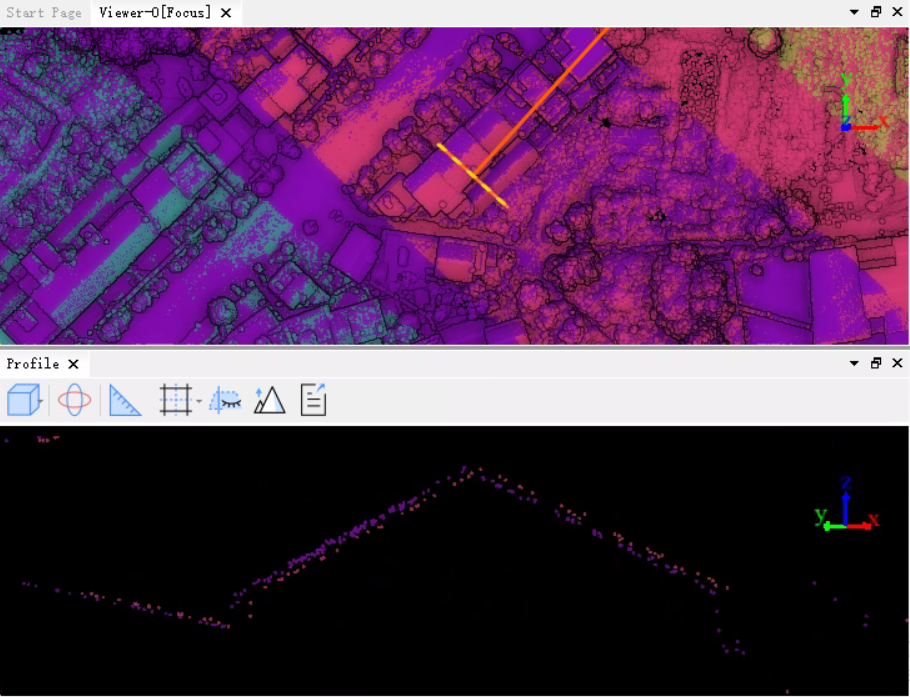Switch to the Start Page tab
The width and height of the screenshot is (910, 697).
(43, 13)
